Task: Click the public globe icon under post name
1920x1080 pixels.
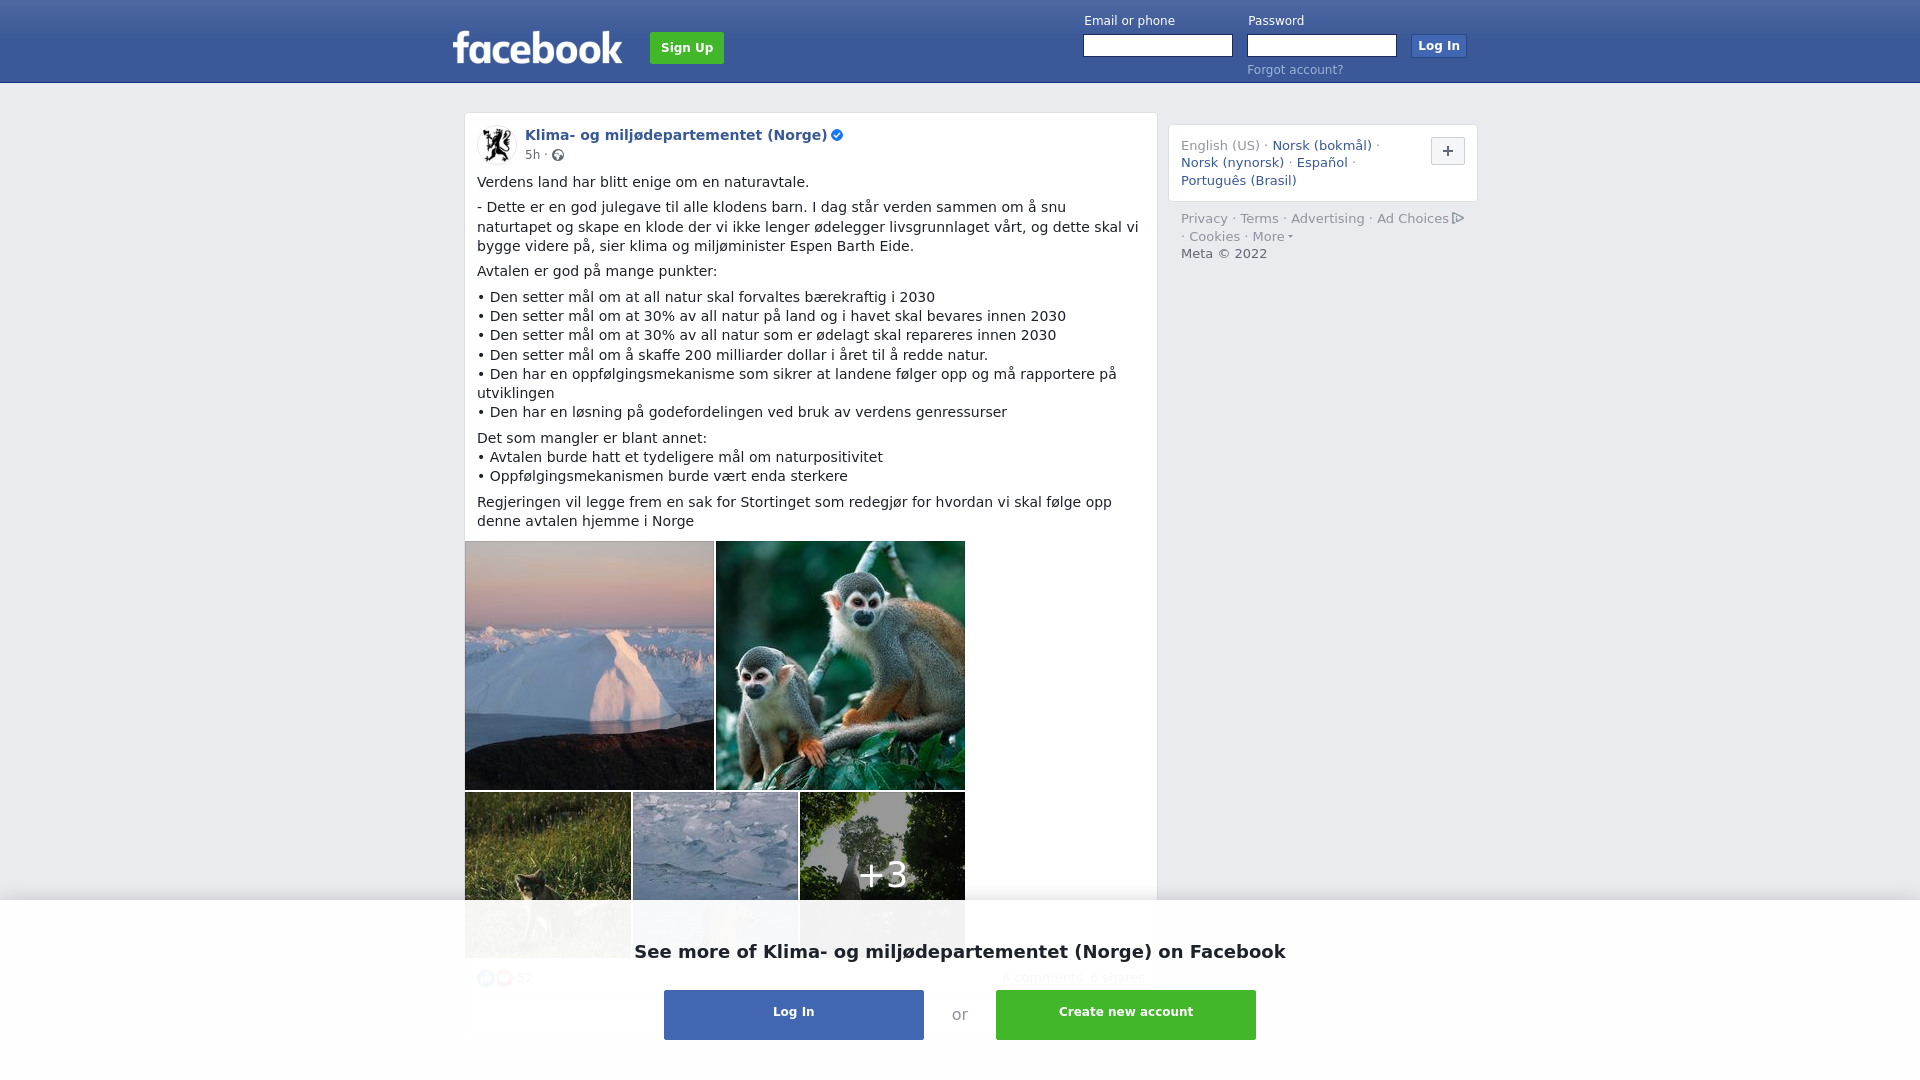Action: (x=558, y=155)
